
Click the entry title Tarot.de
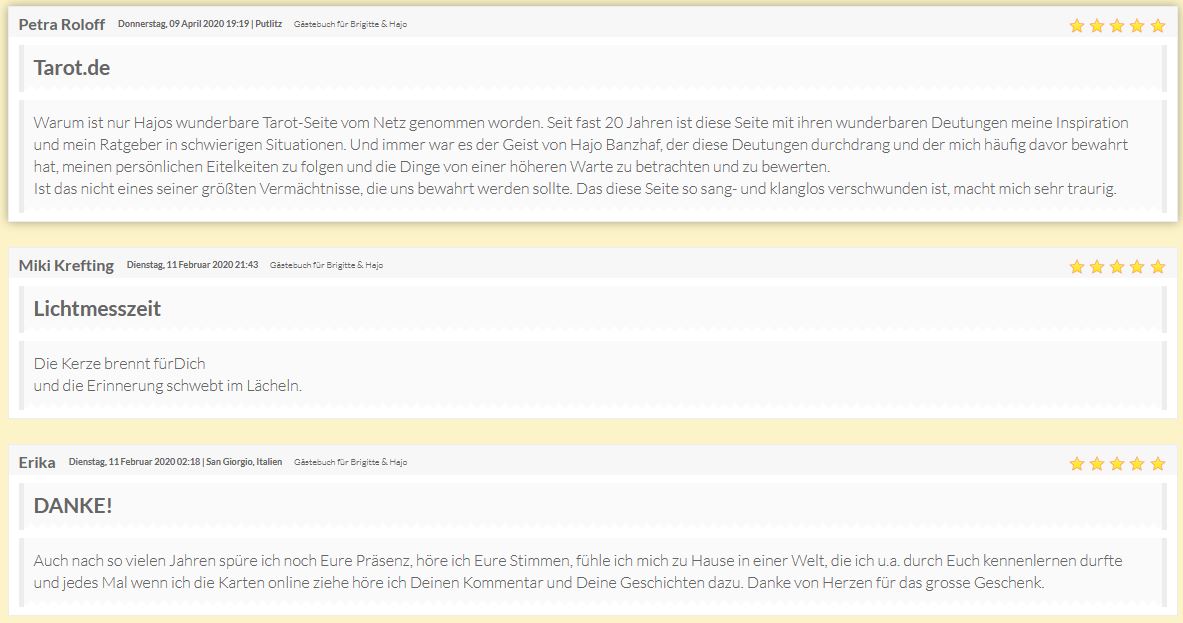click(x=72, y=68)
